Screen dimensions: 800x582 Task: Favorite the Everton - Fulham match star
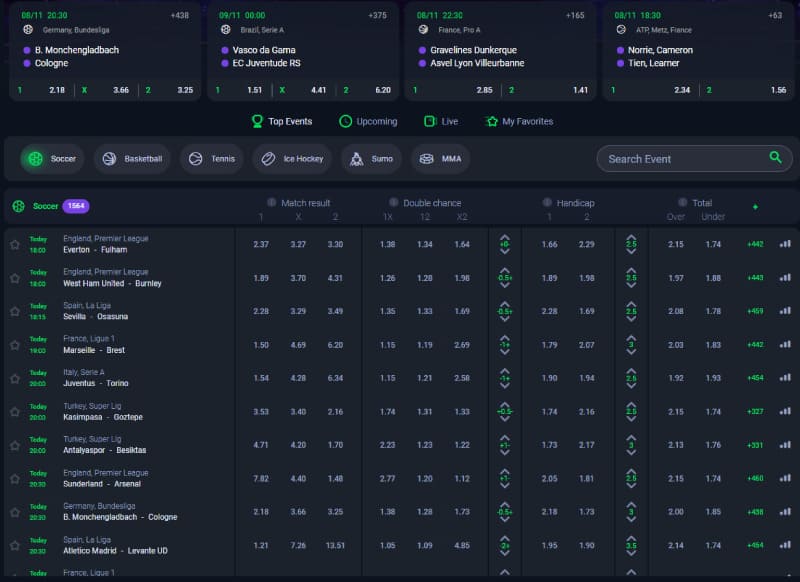pos(14,244)
